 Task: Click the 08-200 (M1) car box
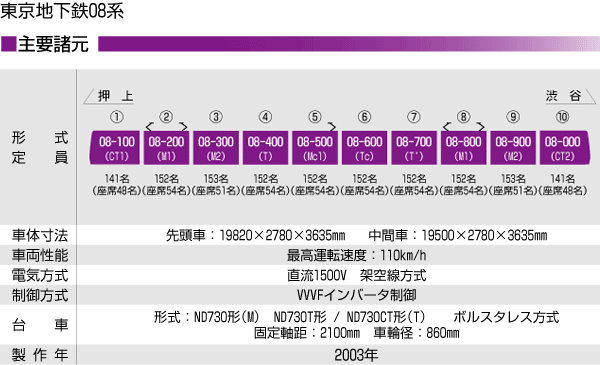click(166, 148)
